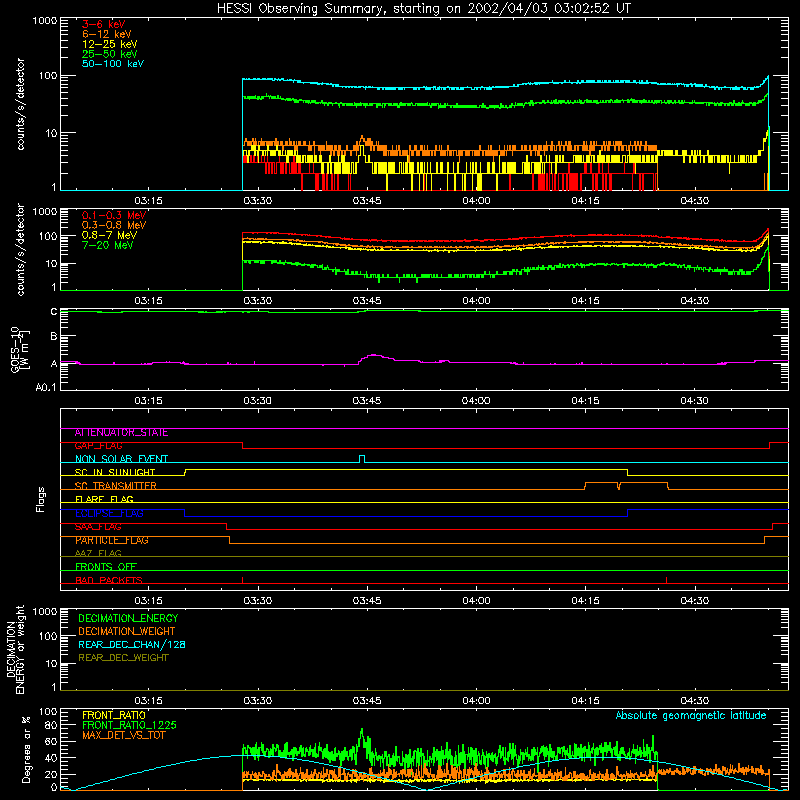Click the SAA_FLAG label

tap(98, 527)
